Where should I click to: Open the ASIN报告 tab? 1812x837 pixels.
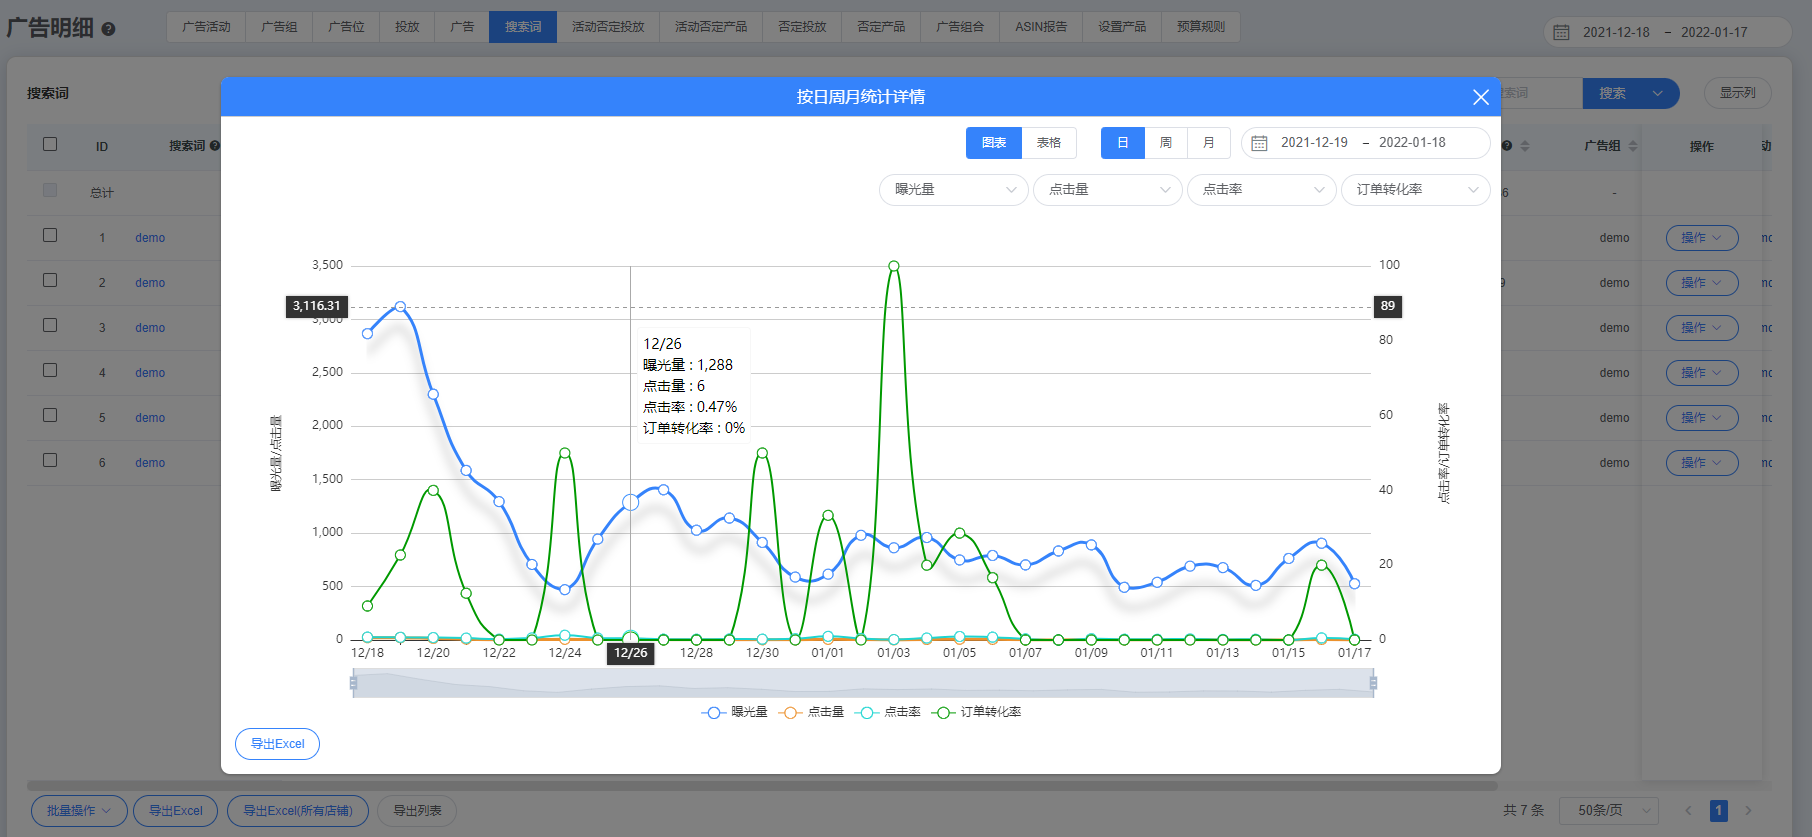[1040, 27]
